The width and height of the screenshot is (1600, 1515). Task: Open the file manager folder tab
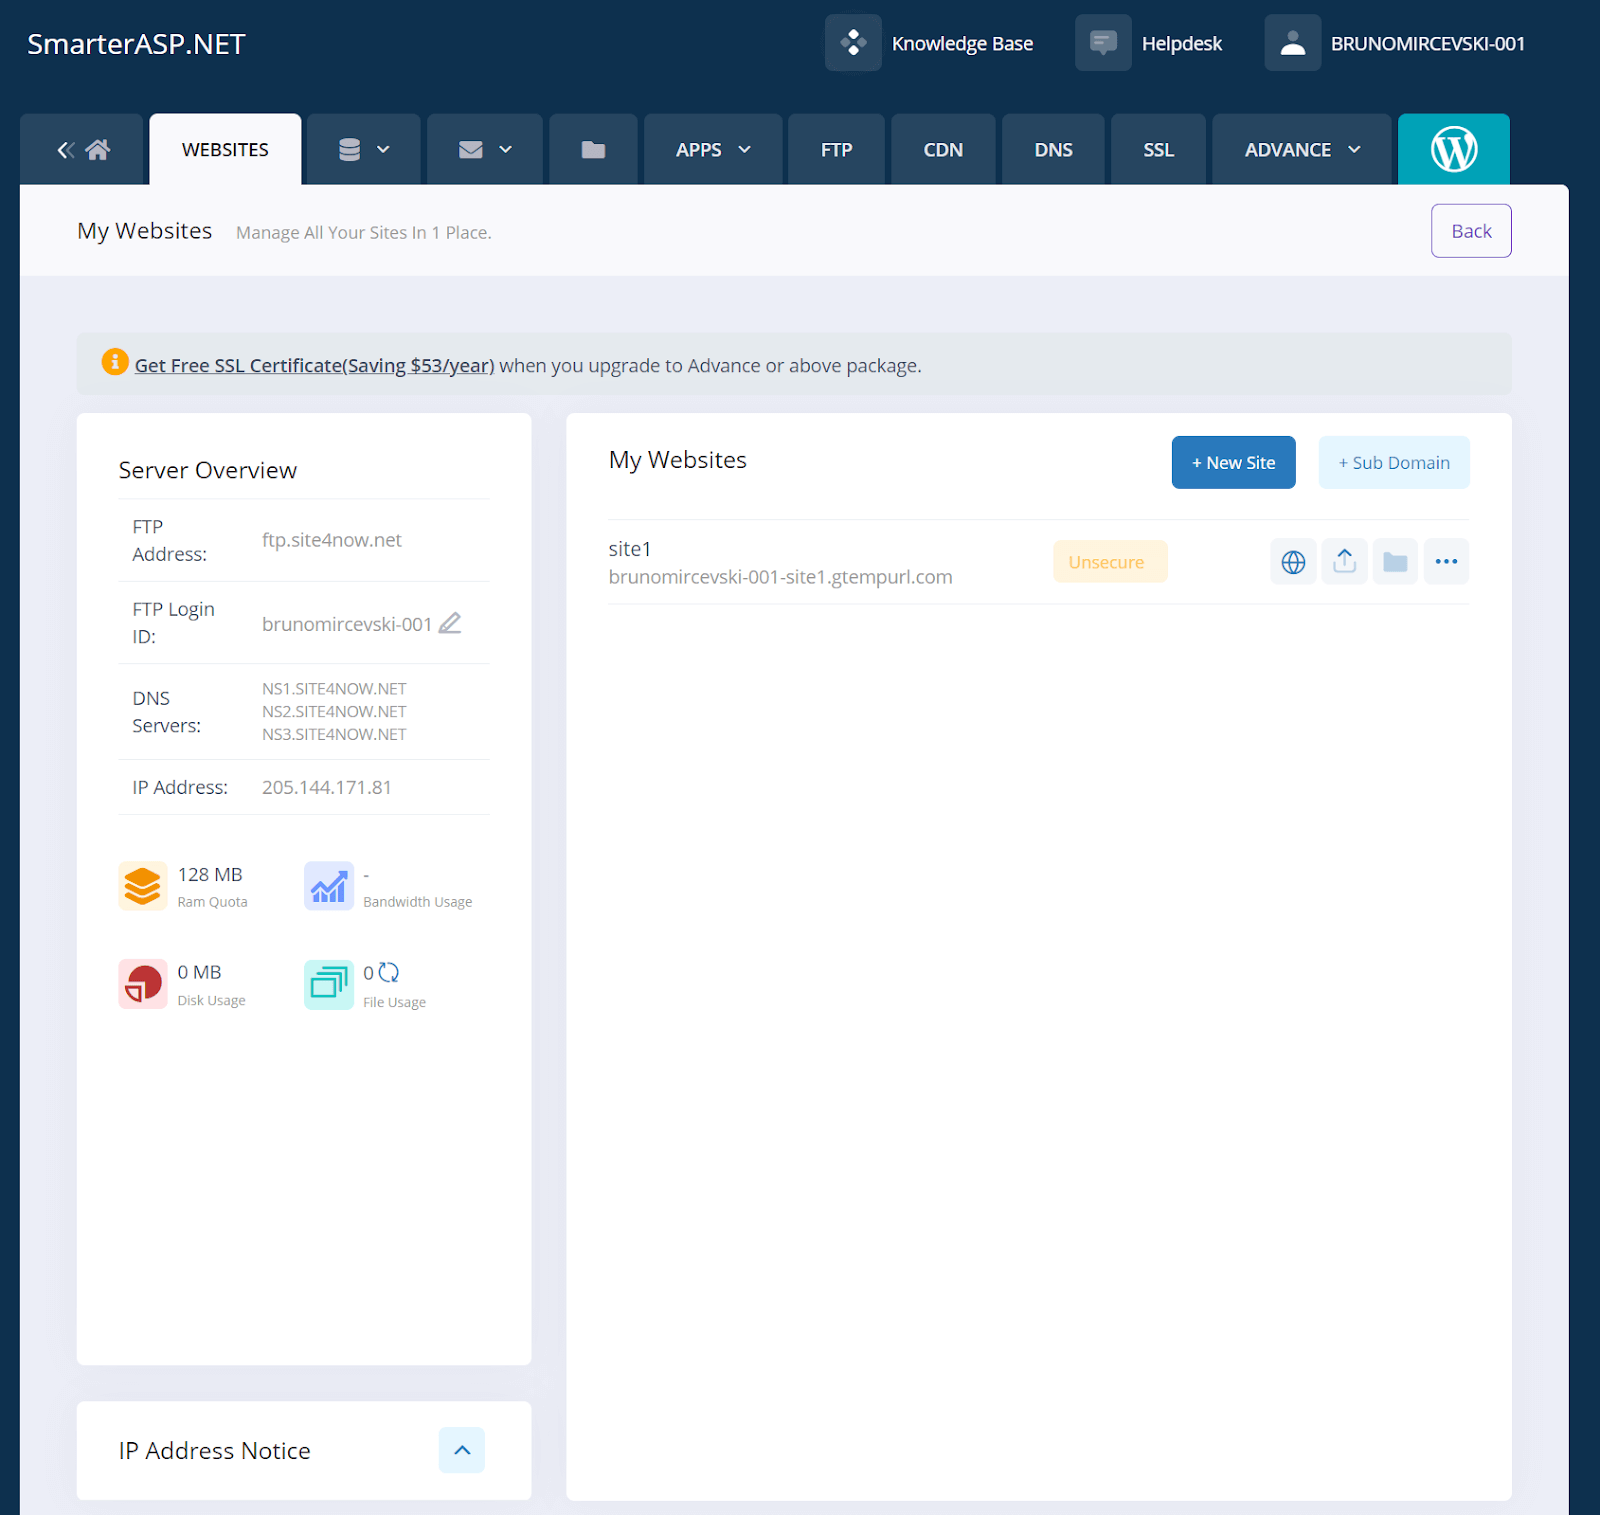tap(593, 150)
